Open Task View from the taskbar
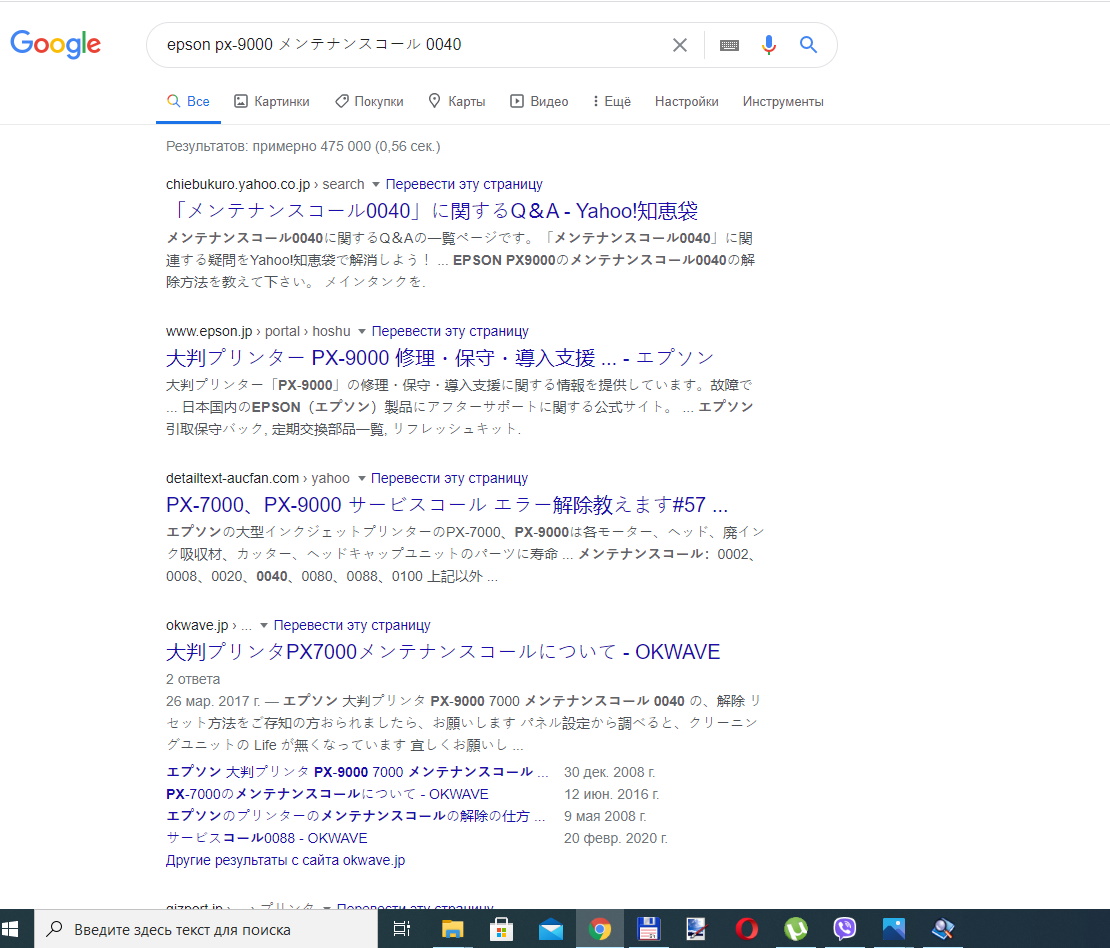The height and width of the screenshot is (948, 1110). (401, 929)
